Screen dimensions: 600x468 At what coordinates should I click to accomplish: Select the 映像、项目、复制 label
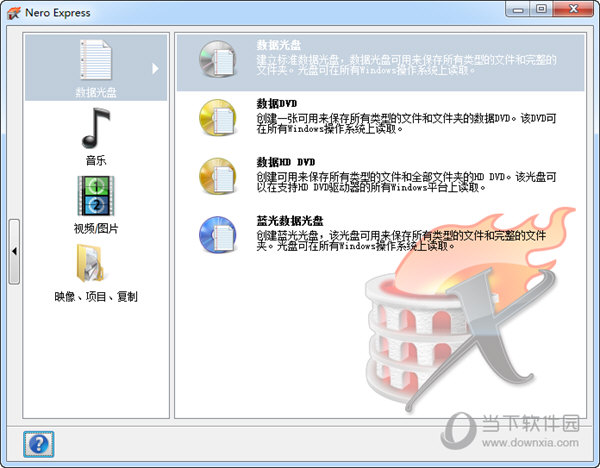pos(96,297)
